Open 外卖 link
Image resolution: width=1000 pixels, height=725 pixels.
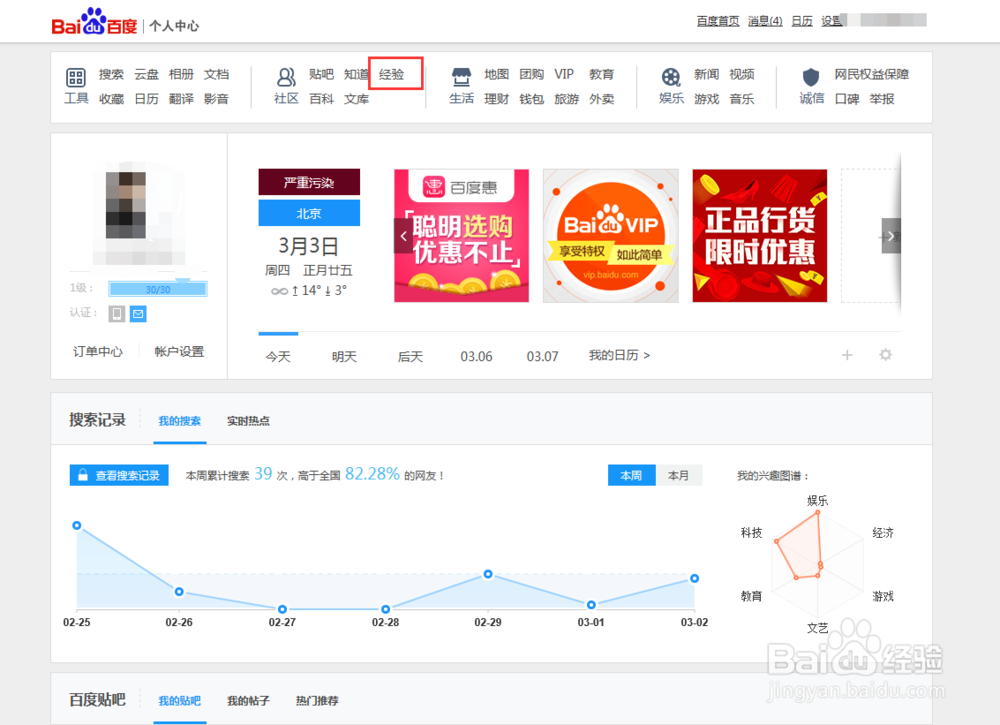(x=601, y=99)
